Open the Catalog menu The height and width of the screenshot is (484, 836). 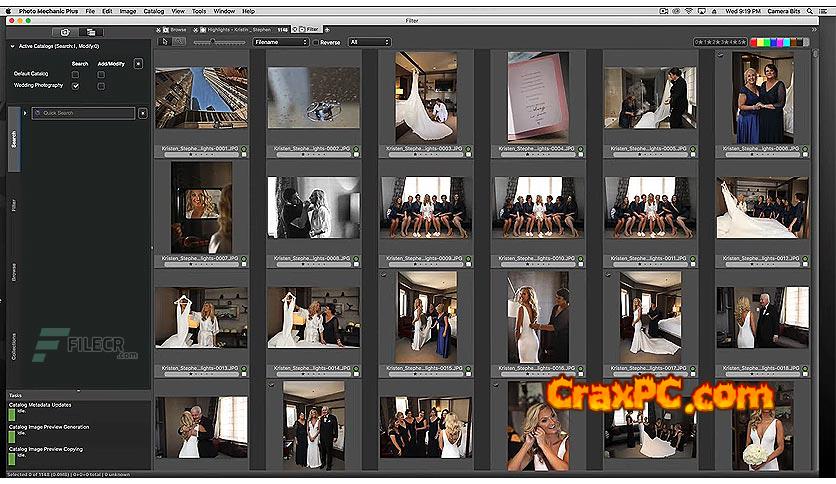pyautogui.click(x=154, y=10)
